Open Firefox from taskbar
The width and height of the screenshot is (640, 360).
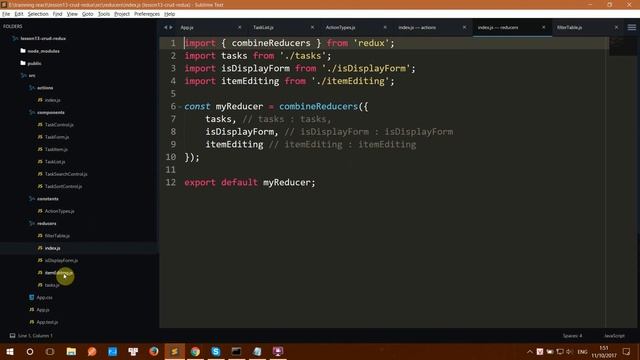point(154,351)
